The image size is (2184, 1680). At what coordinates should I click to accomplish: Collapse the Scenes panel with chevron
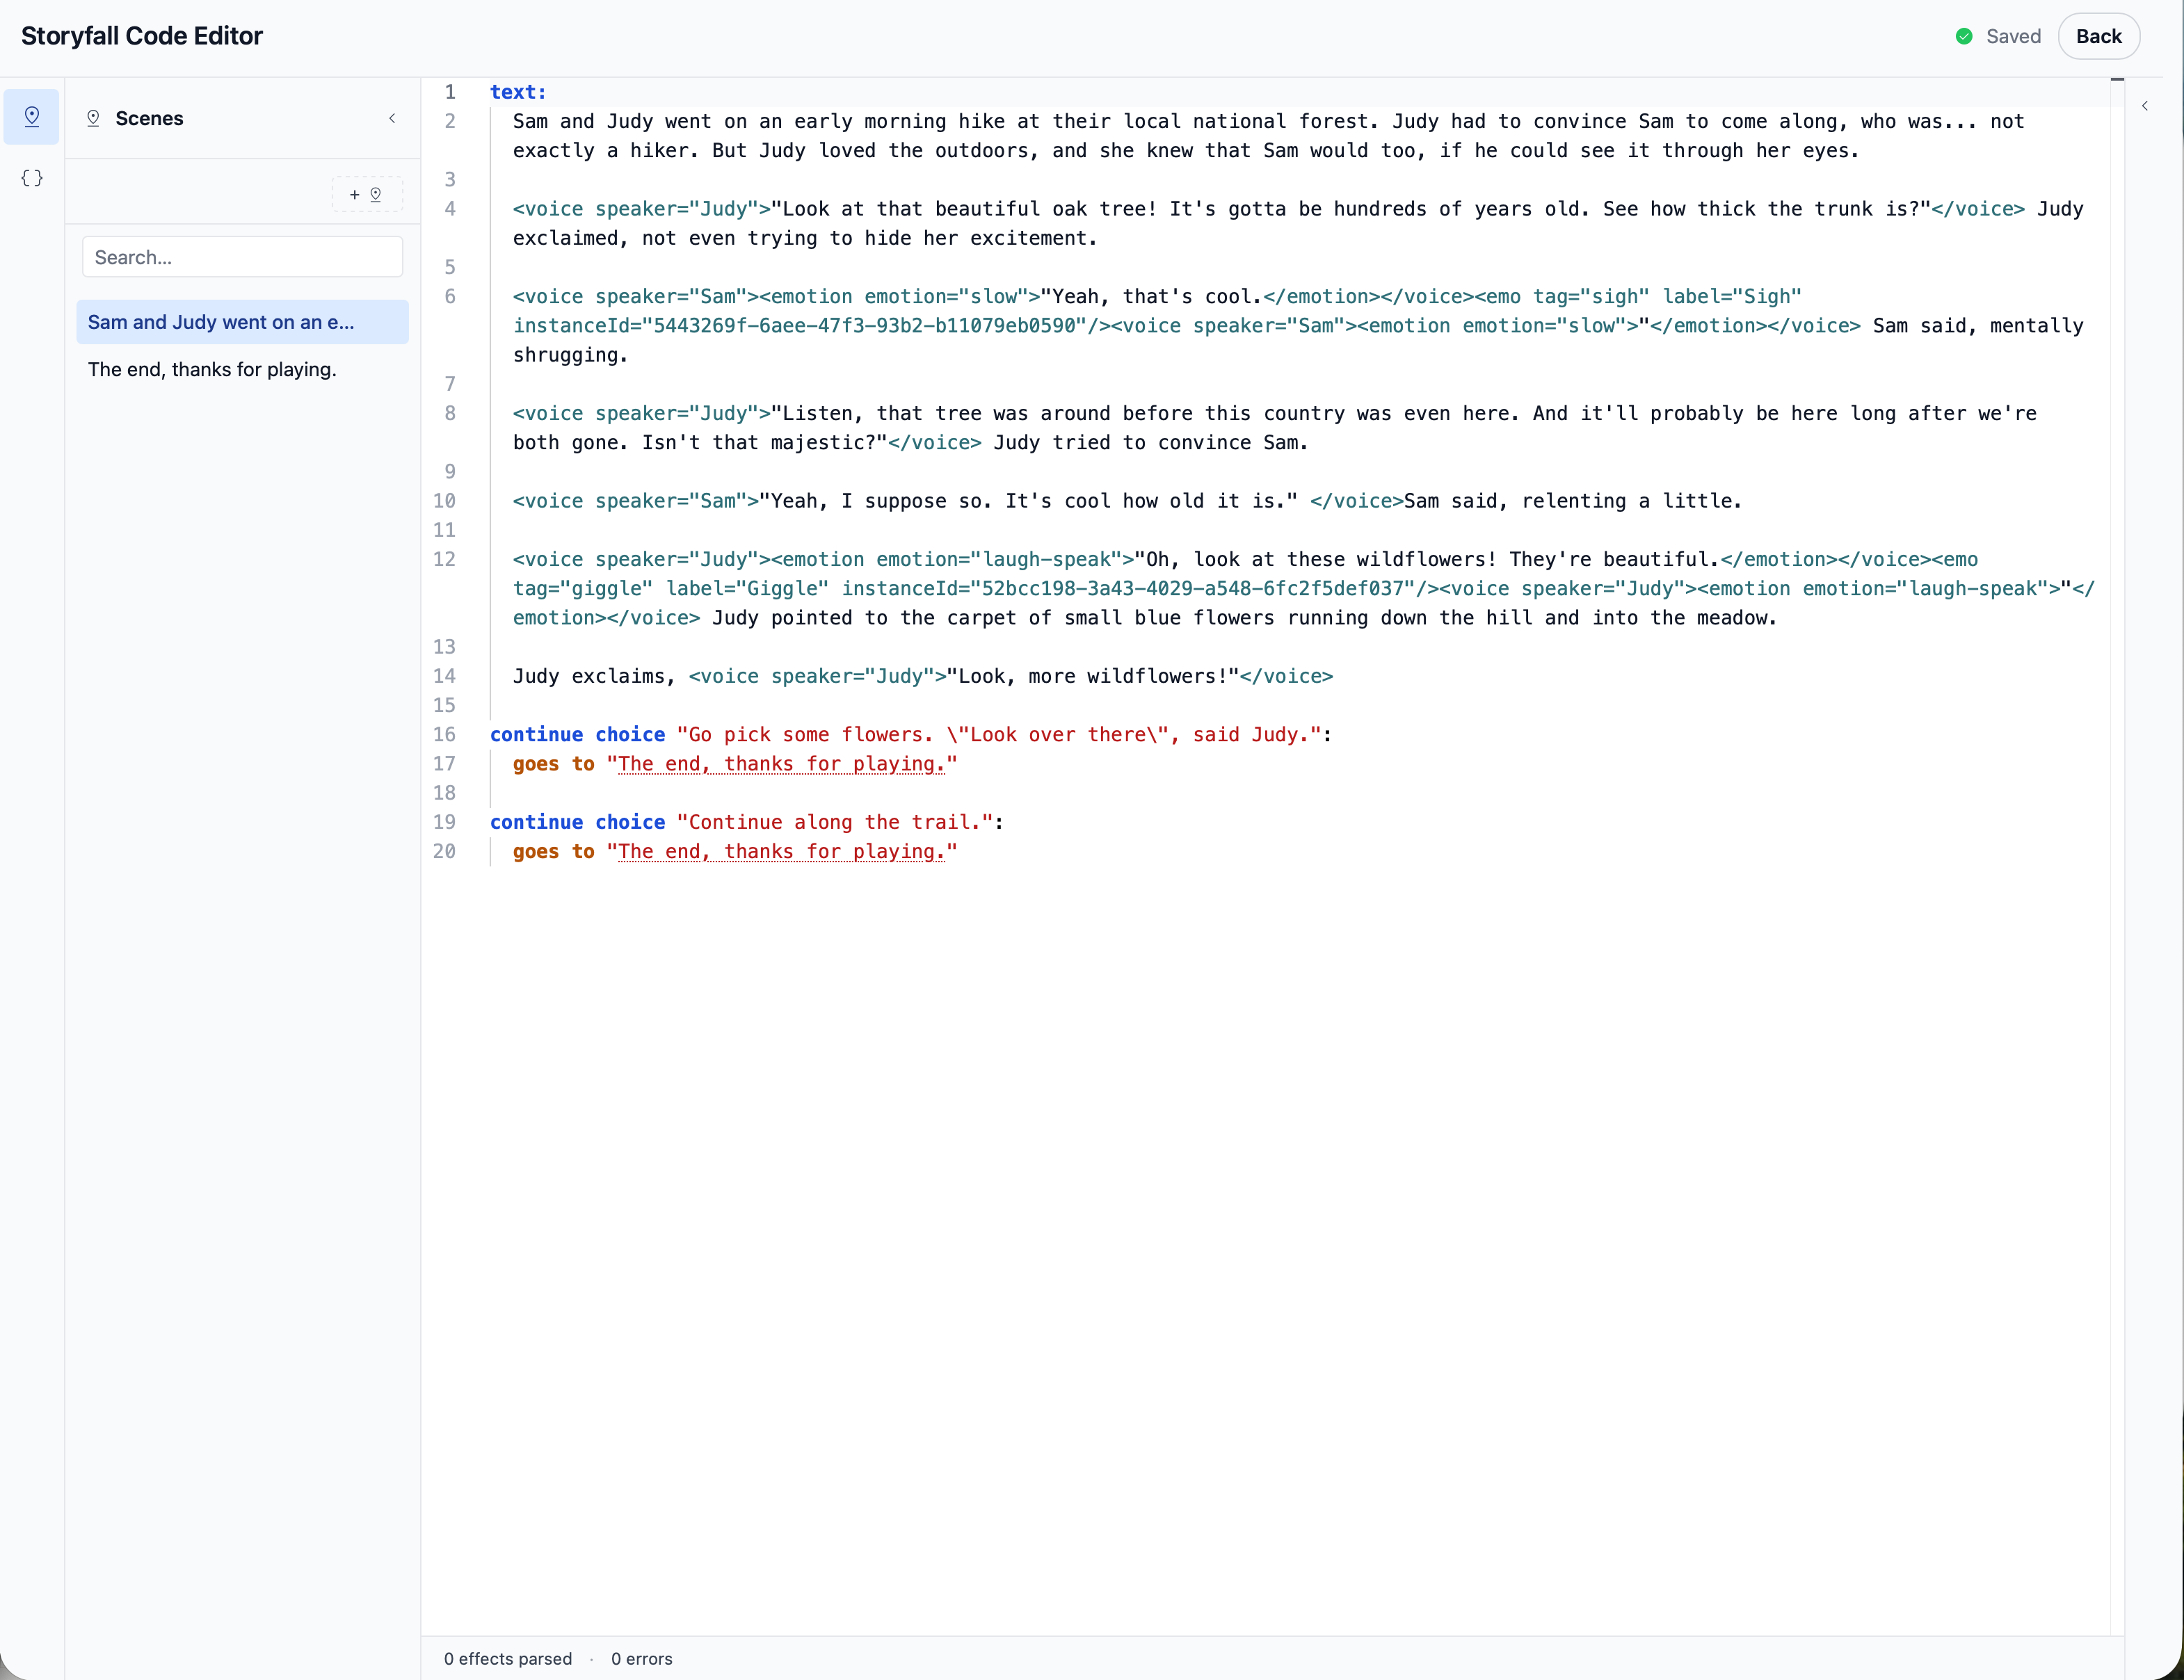pos(392,118)
